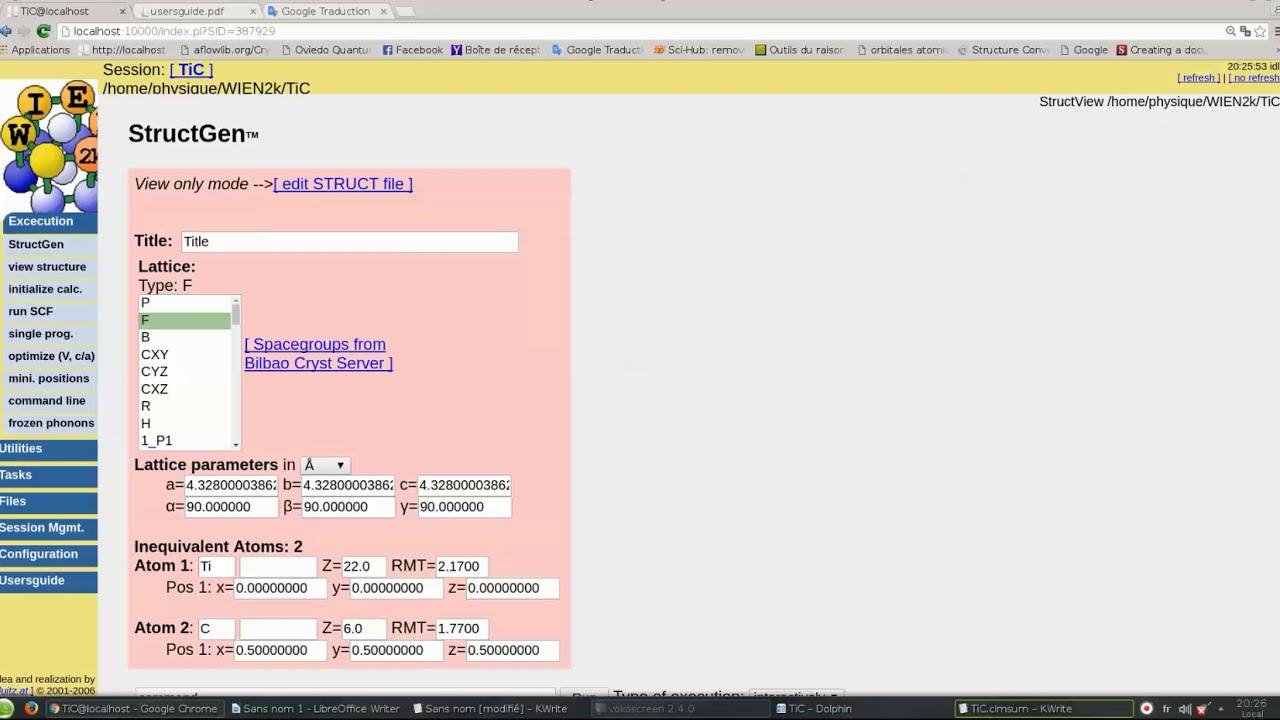The width and height of the screenshot is (1280, 720).
Task: Open the Utilities menu section
Action: 49,449
